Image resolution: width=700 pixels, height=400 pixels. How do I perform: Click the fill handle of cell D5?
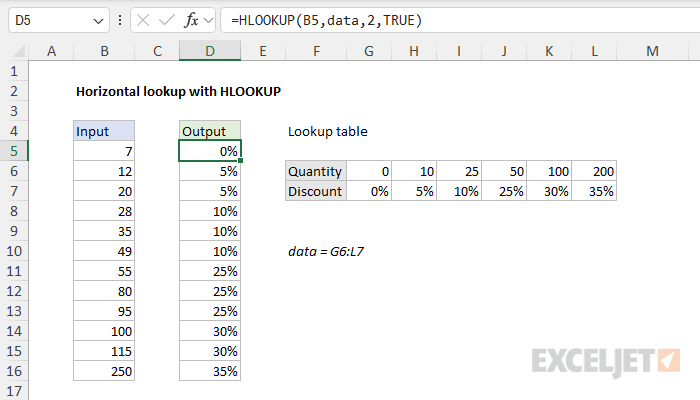(241, 161)
